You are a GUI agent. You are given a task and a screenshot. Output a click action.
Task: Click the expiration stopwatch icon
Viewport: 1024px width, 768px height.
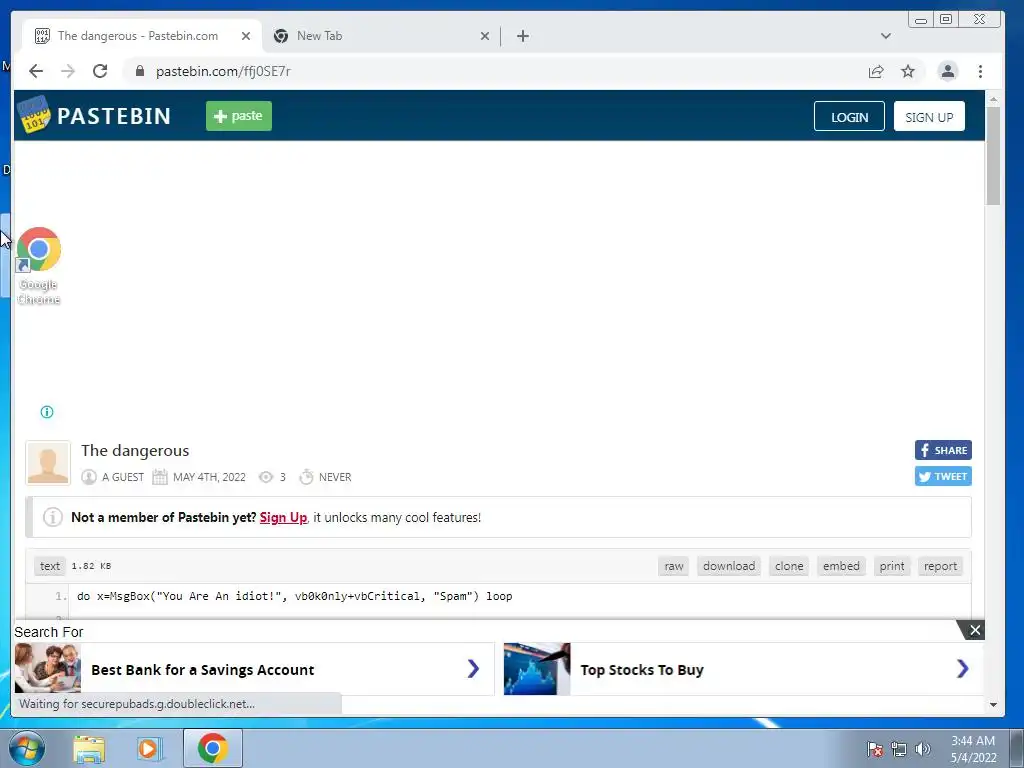(306, 477)
